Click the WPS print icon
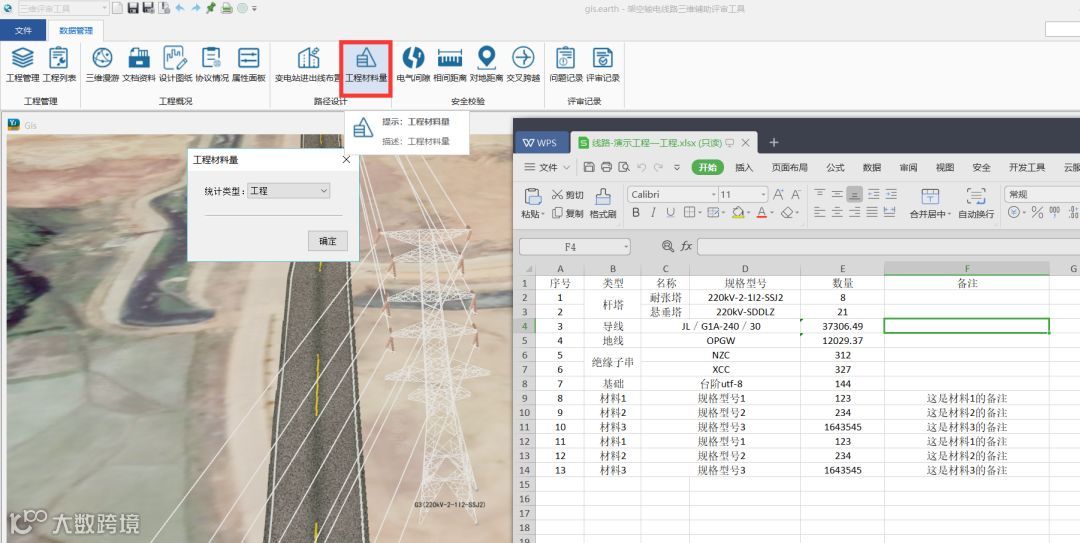 point(606,167)
